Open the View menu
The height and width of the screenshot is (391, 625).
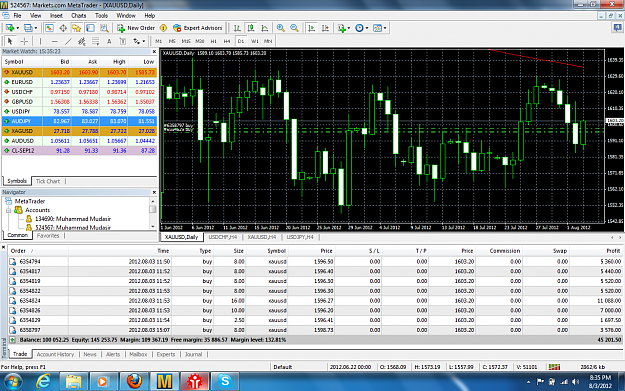point(35,16)
